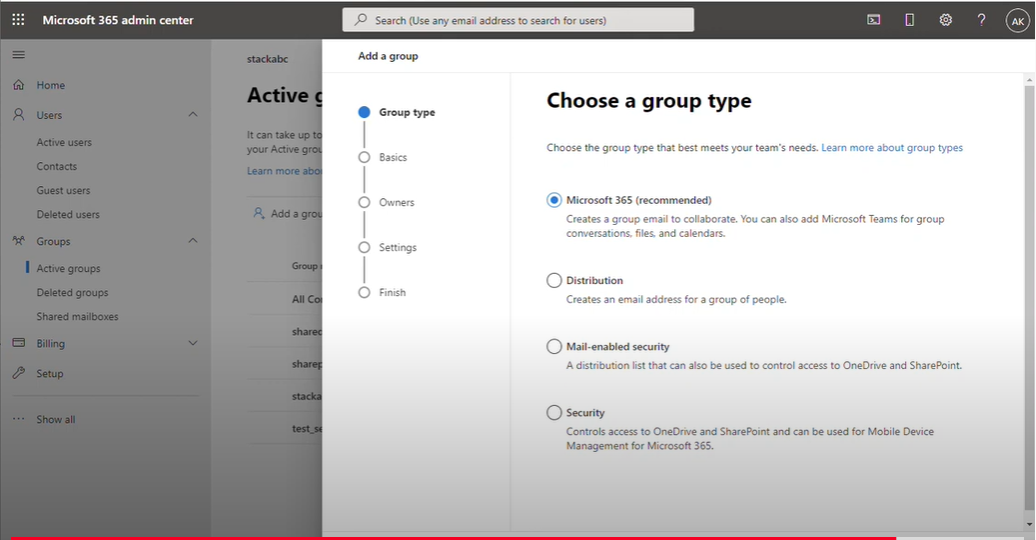Go to Finish wizard step

point(382,292)
